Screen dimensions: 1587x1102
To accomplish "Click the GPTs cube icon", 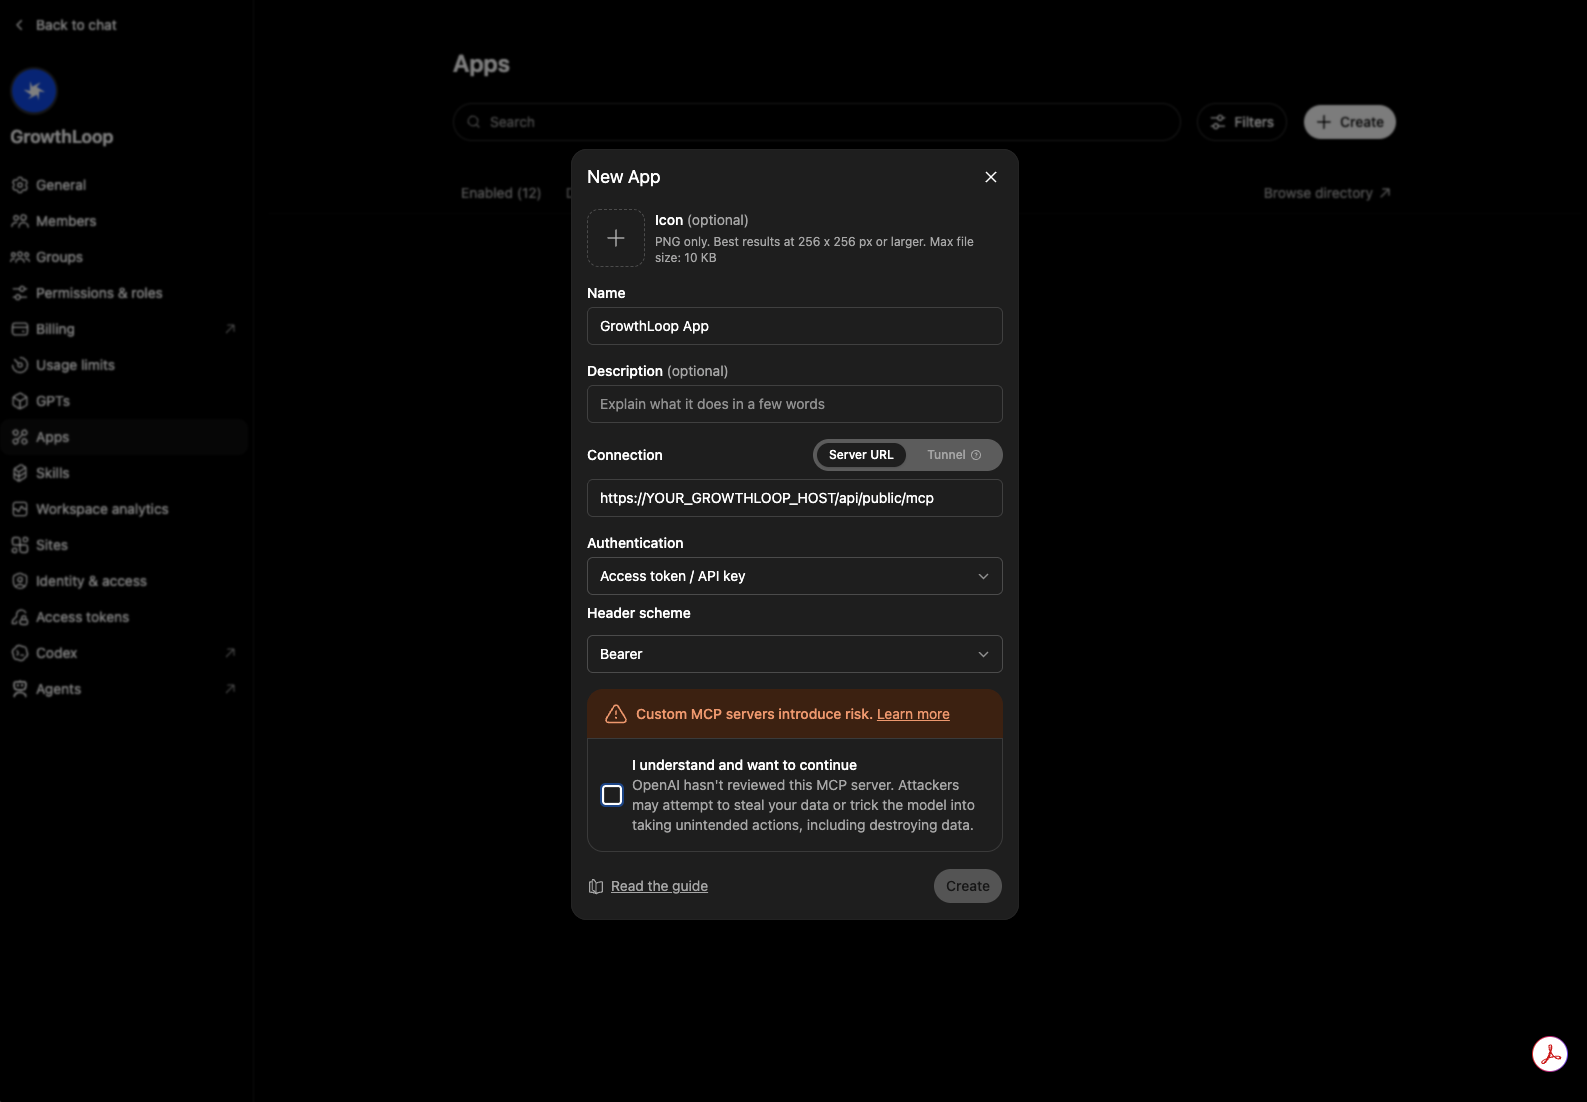I will click(20, 401).
